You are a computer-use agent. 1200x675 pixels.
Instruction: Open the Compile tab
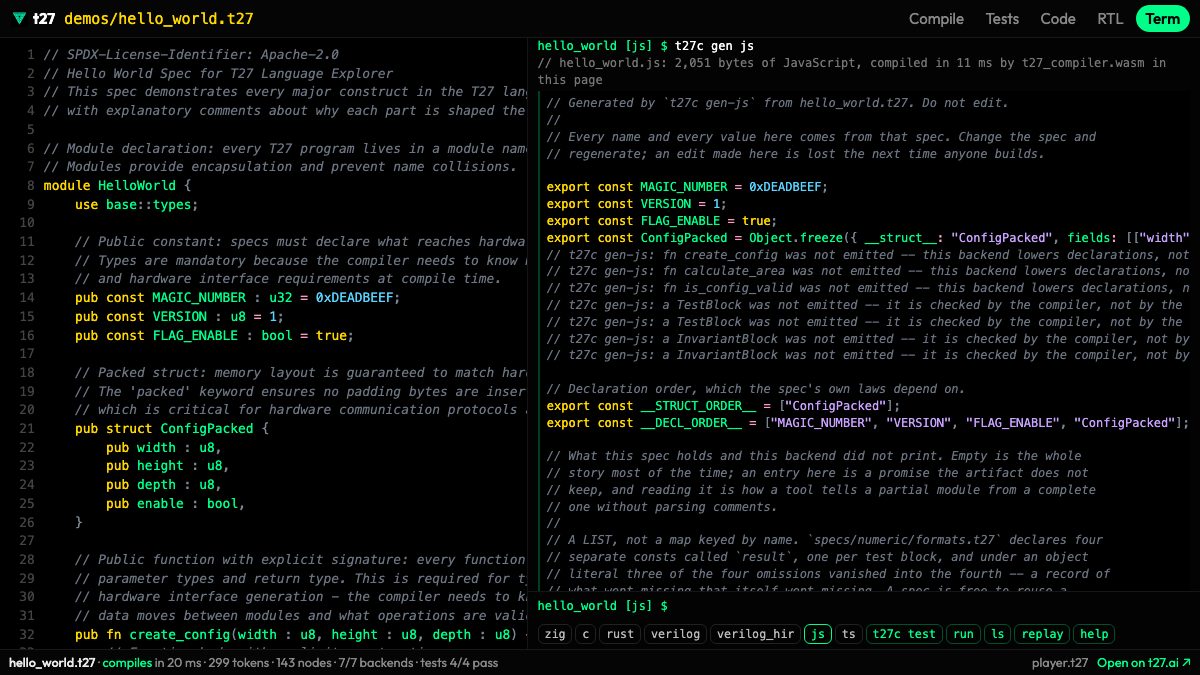point(936,19)
